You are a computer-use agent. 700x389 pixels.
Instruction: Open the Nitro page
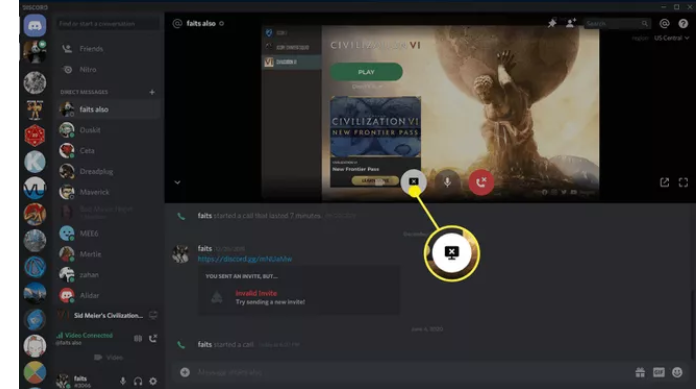coord(108,70)
